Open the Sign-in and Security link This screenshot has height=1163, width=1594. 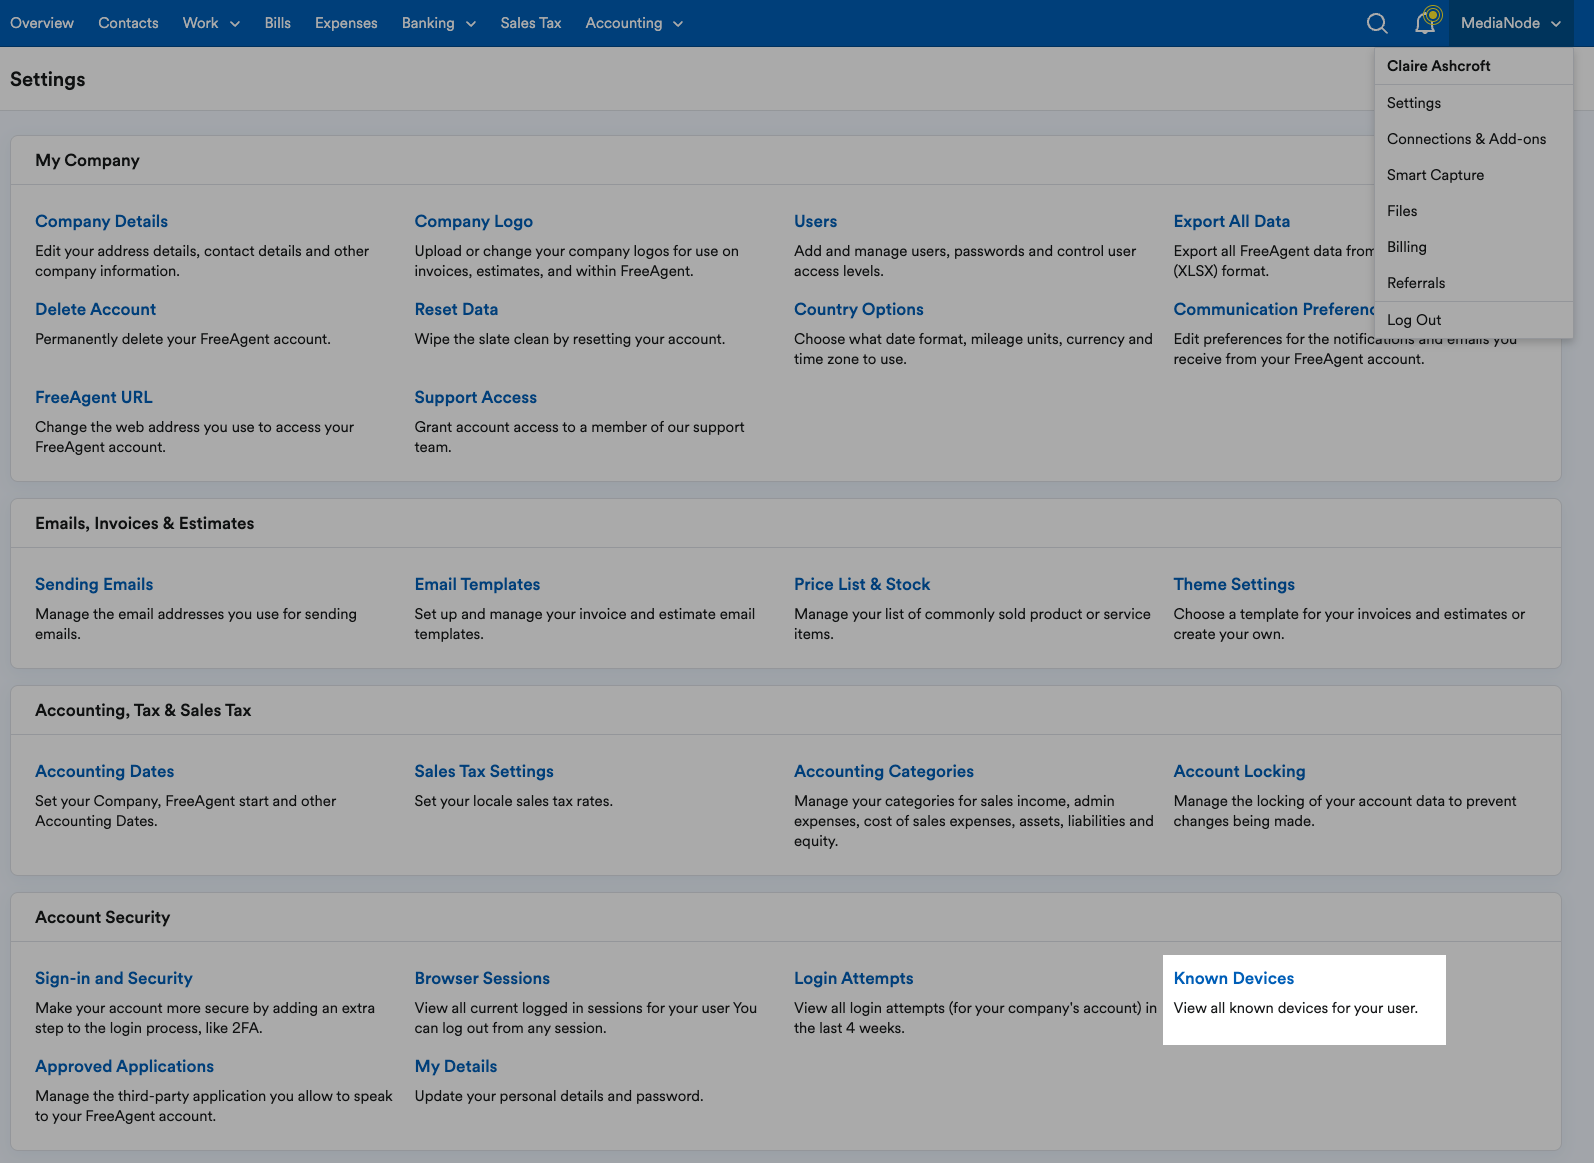(113, 978)
